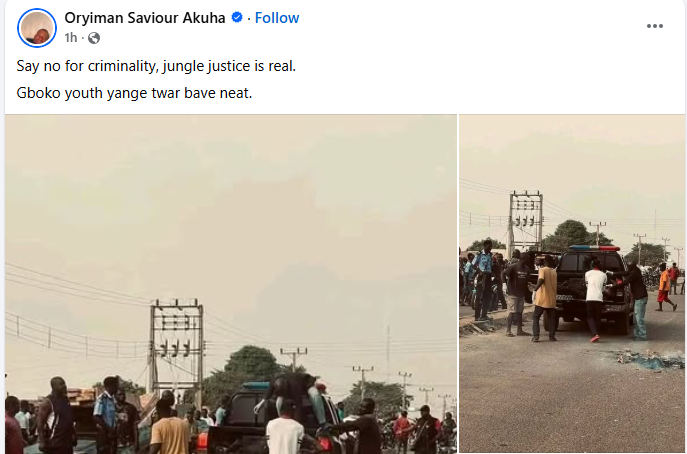Viewport: 687px width, 454px height.
Task: Click the blue verified badge icon
Action: pos(237,18)
